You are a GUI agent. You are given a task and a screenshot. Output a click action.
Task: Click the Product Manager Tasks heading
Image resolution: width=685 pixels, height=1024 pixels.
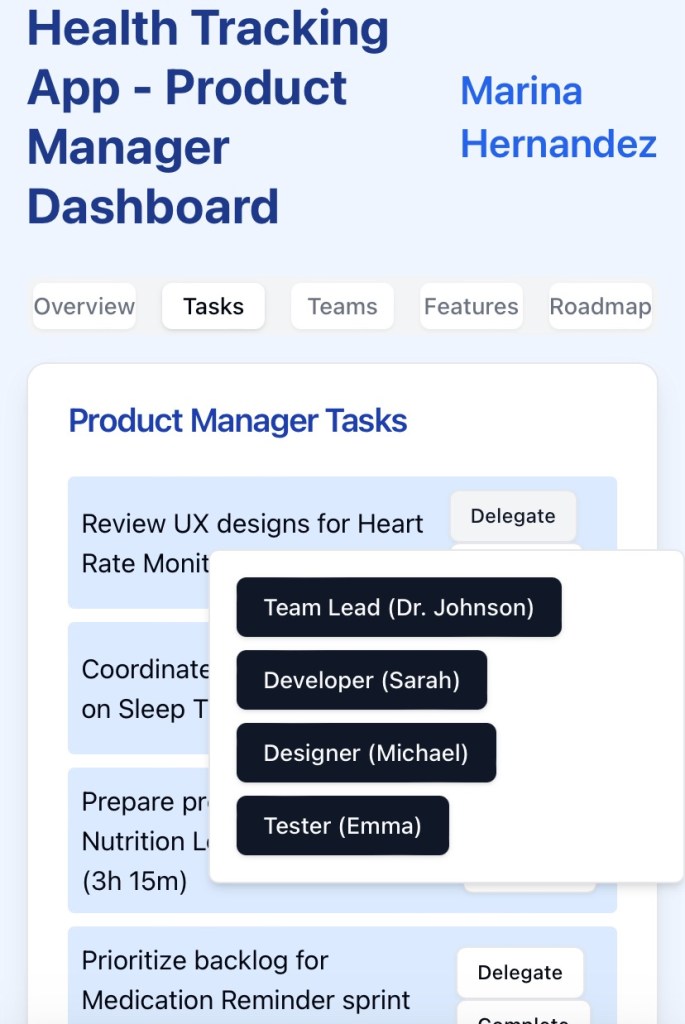(x=237, y=421)
